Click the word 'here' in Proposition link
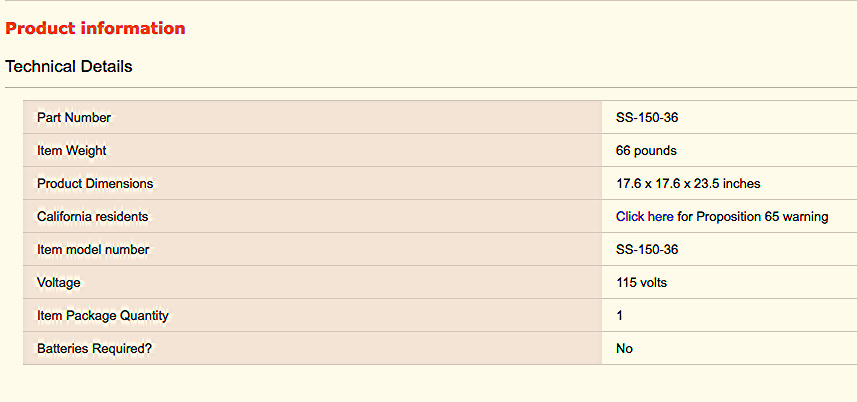Viewport: 857px width, 402px height. click(x=660, y=216)
